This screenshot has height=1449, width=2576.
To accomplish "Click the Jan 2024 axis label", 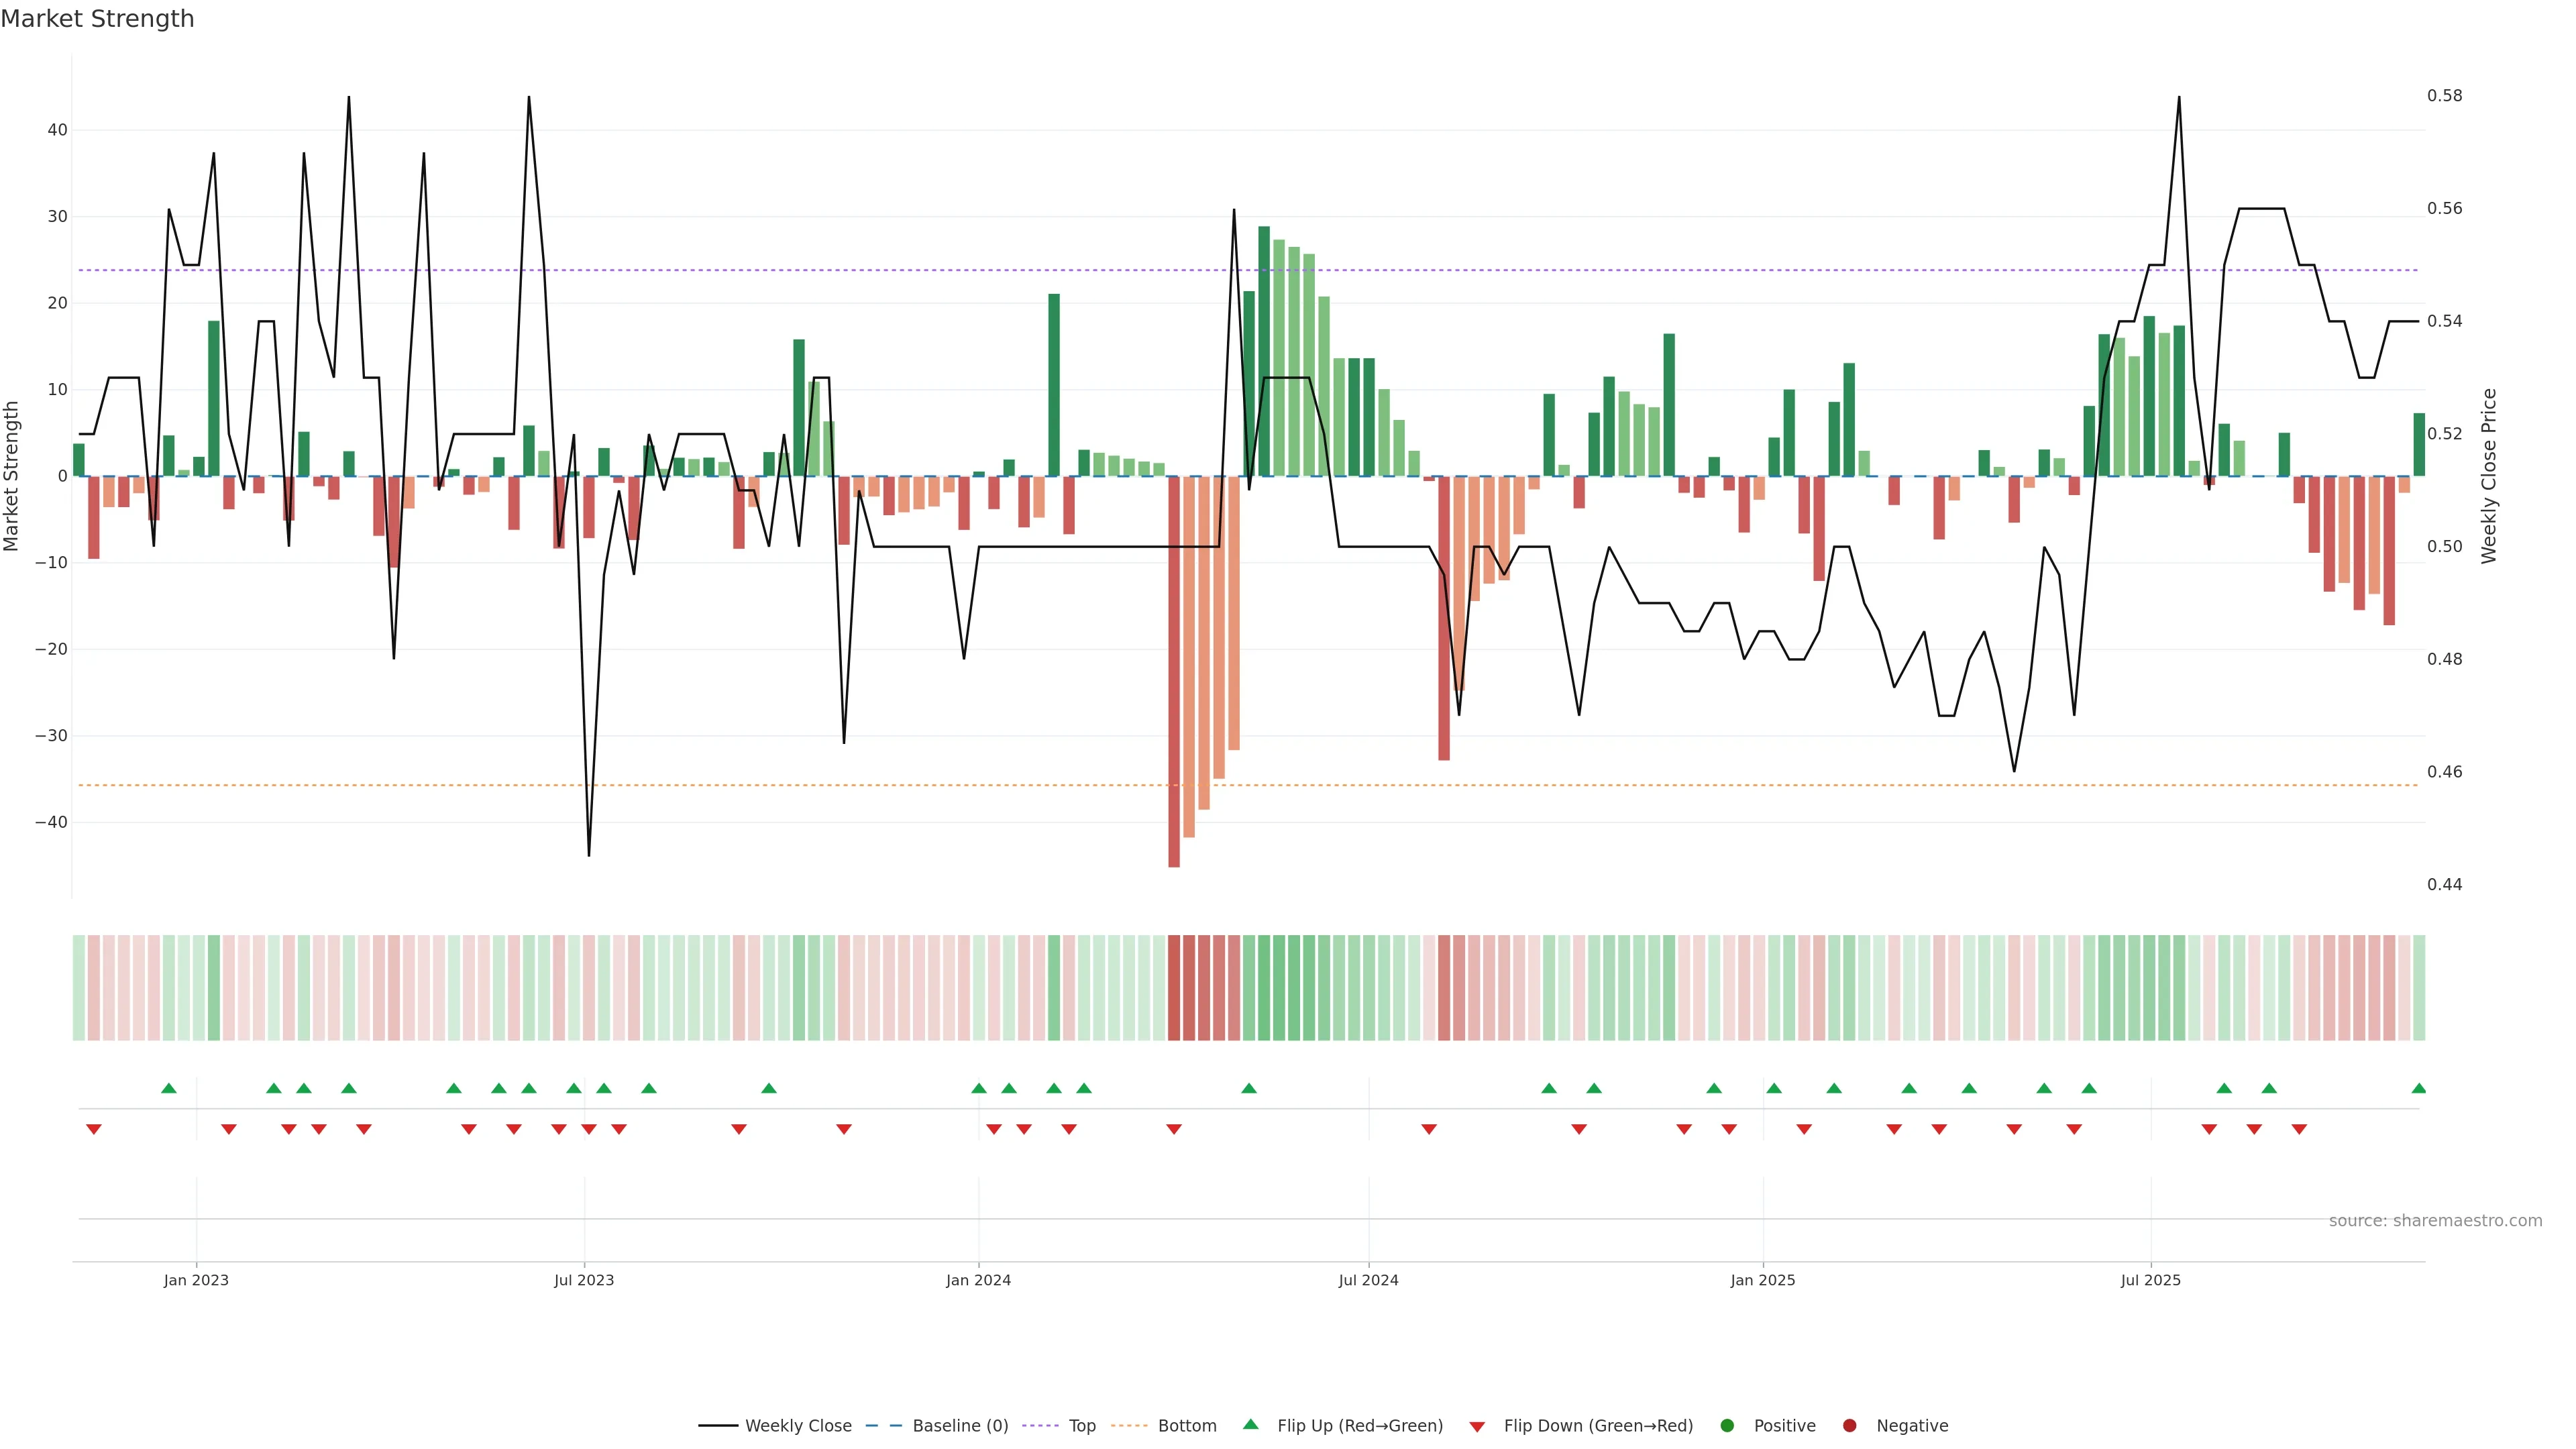I will pyautogui.click(x=978, y=1280).
